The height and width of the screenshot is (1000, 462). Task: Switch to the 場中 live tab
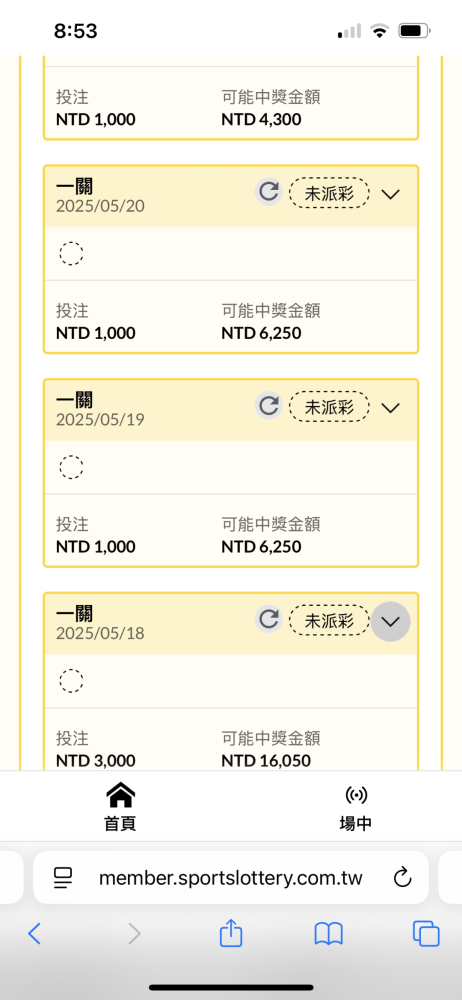point(355,807)
